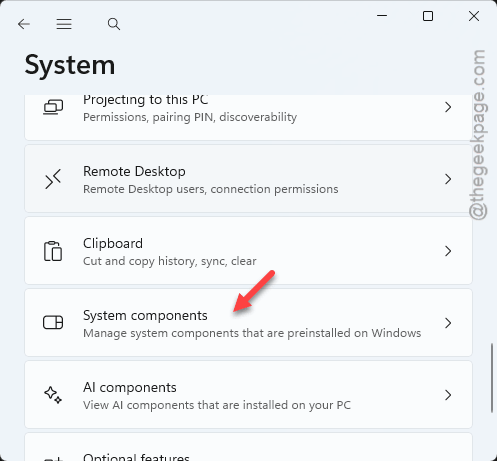Open Optional features entry
The height and width of the screenshot is (461, 497).
click(248, 447)
